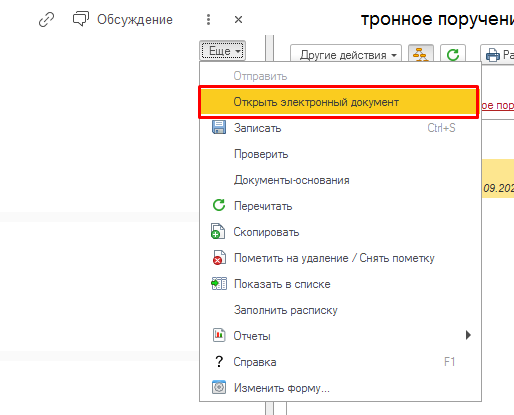Image resolution: width=514 pixels, height=415 pixels.
Task: Open the Обсуждение discussion icon
Action: pyautogui.click(x=81, y=19)
